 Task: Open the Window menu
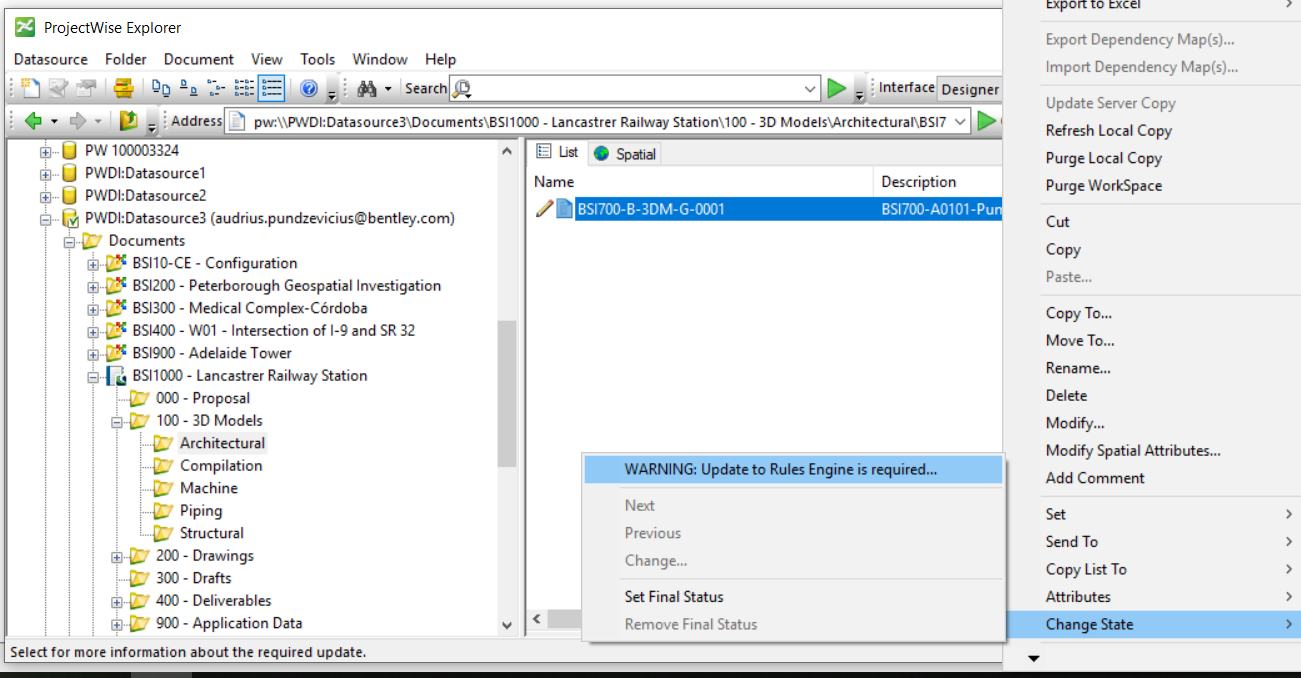(380, 59)
